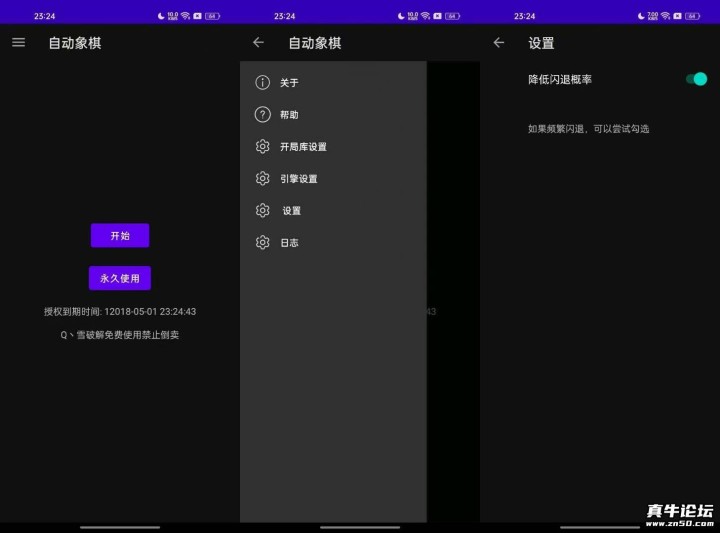Image resolution: width=720 pixels, height=533 pixels.
Task: Click the 关于 info circle icon
Action: pyautogui.click(x=263, y=83)
